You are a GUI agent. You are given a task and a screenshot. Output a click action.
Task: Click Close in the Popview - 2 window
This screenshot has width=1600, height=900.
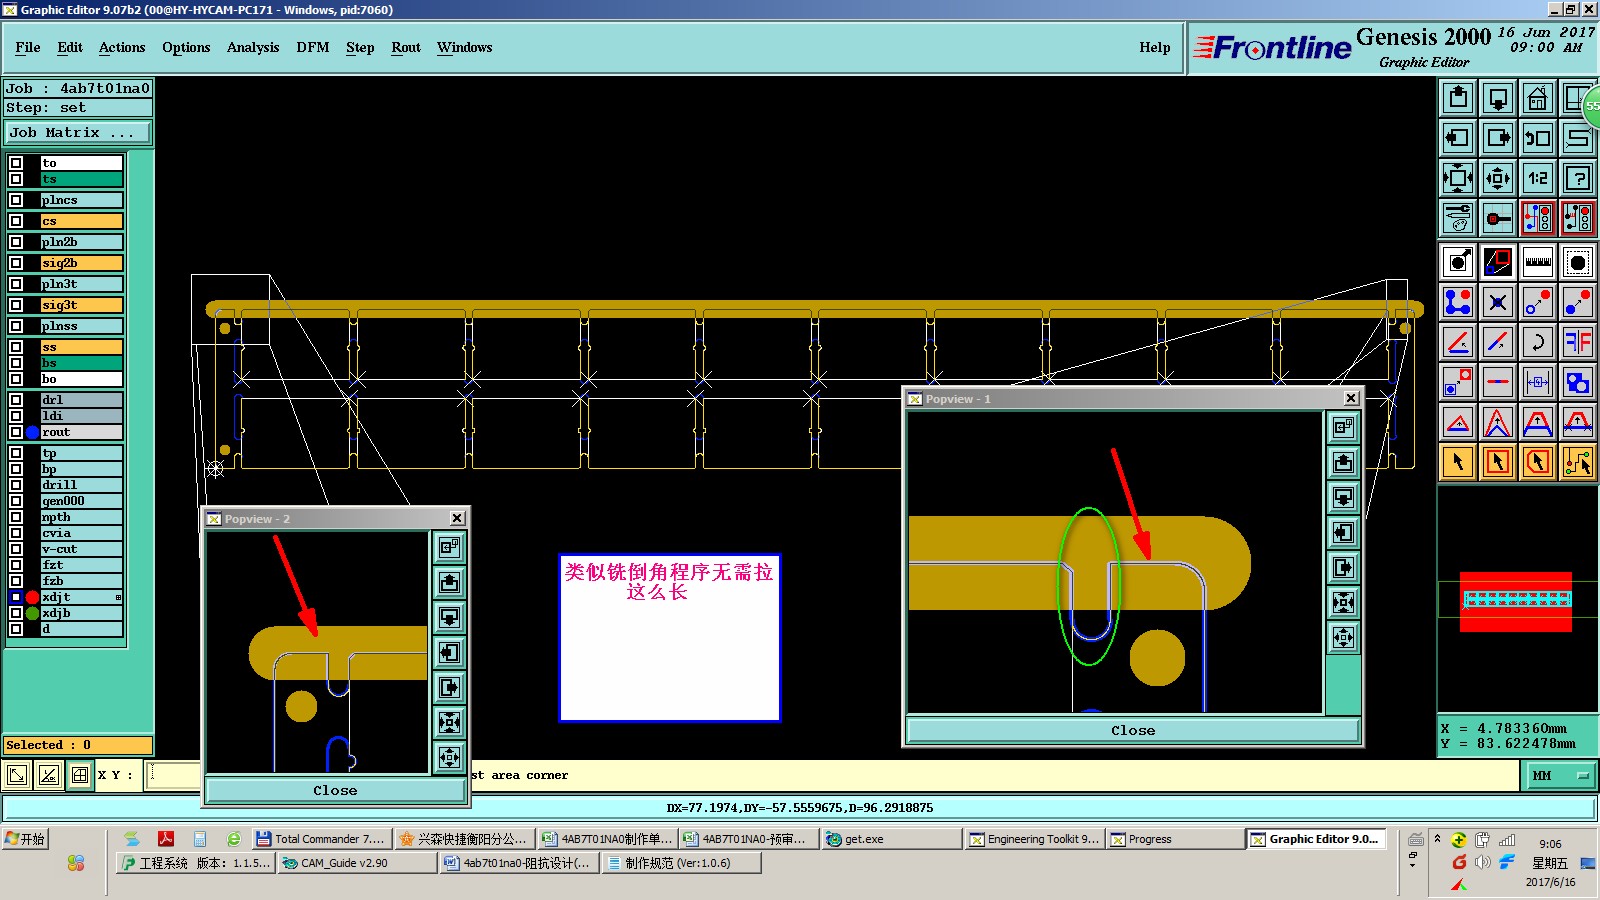(x=335, y=790)
